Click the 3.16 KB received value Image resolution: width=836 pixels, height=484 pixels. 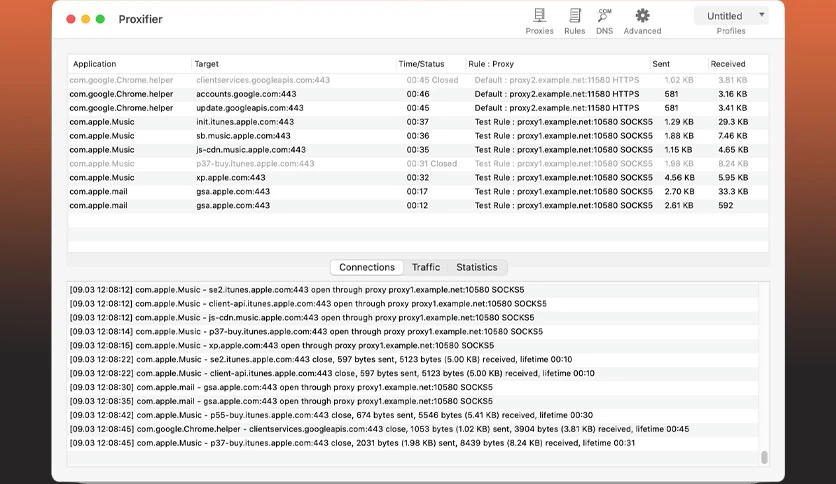point(733,94)
